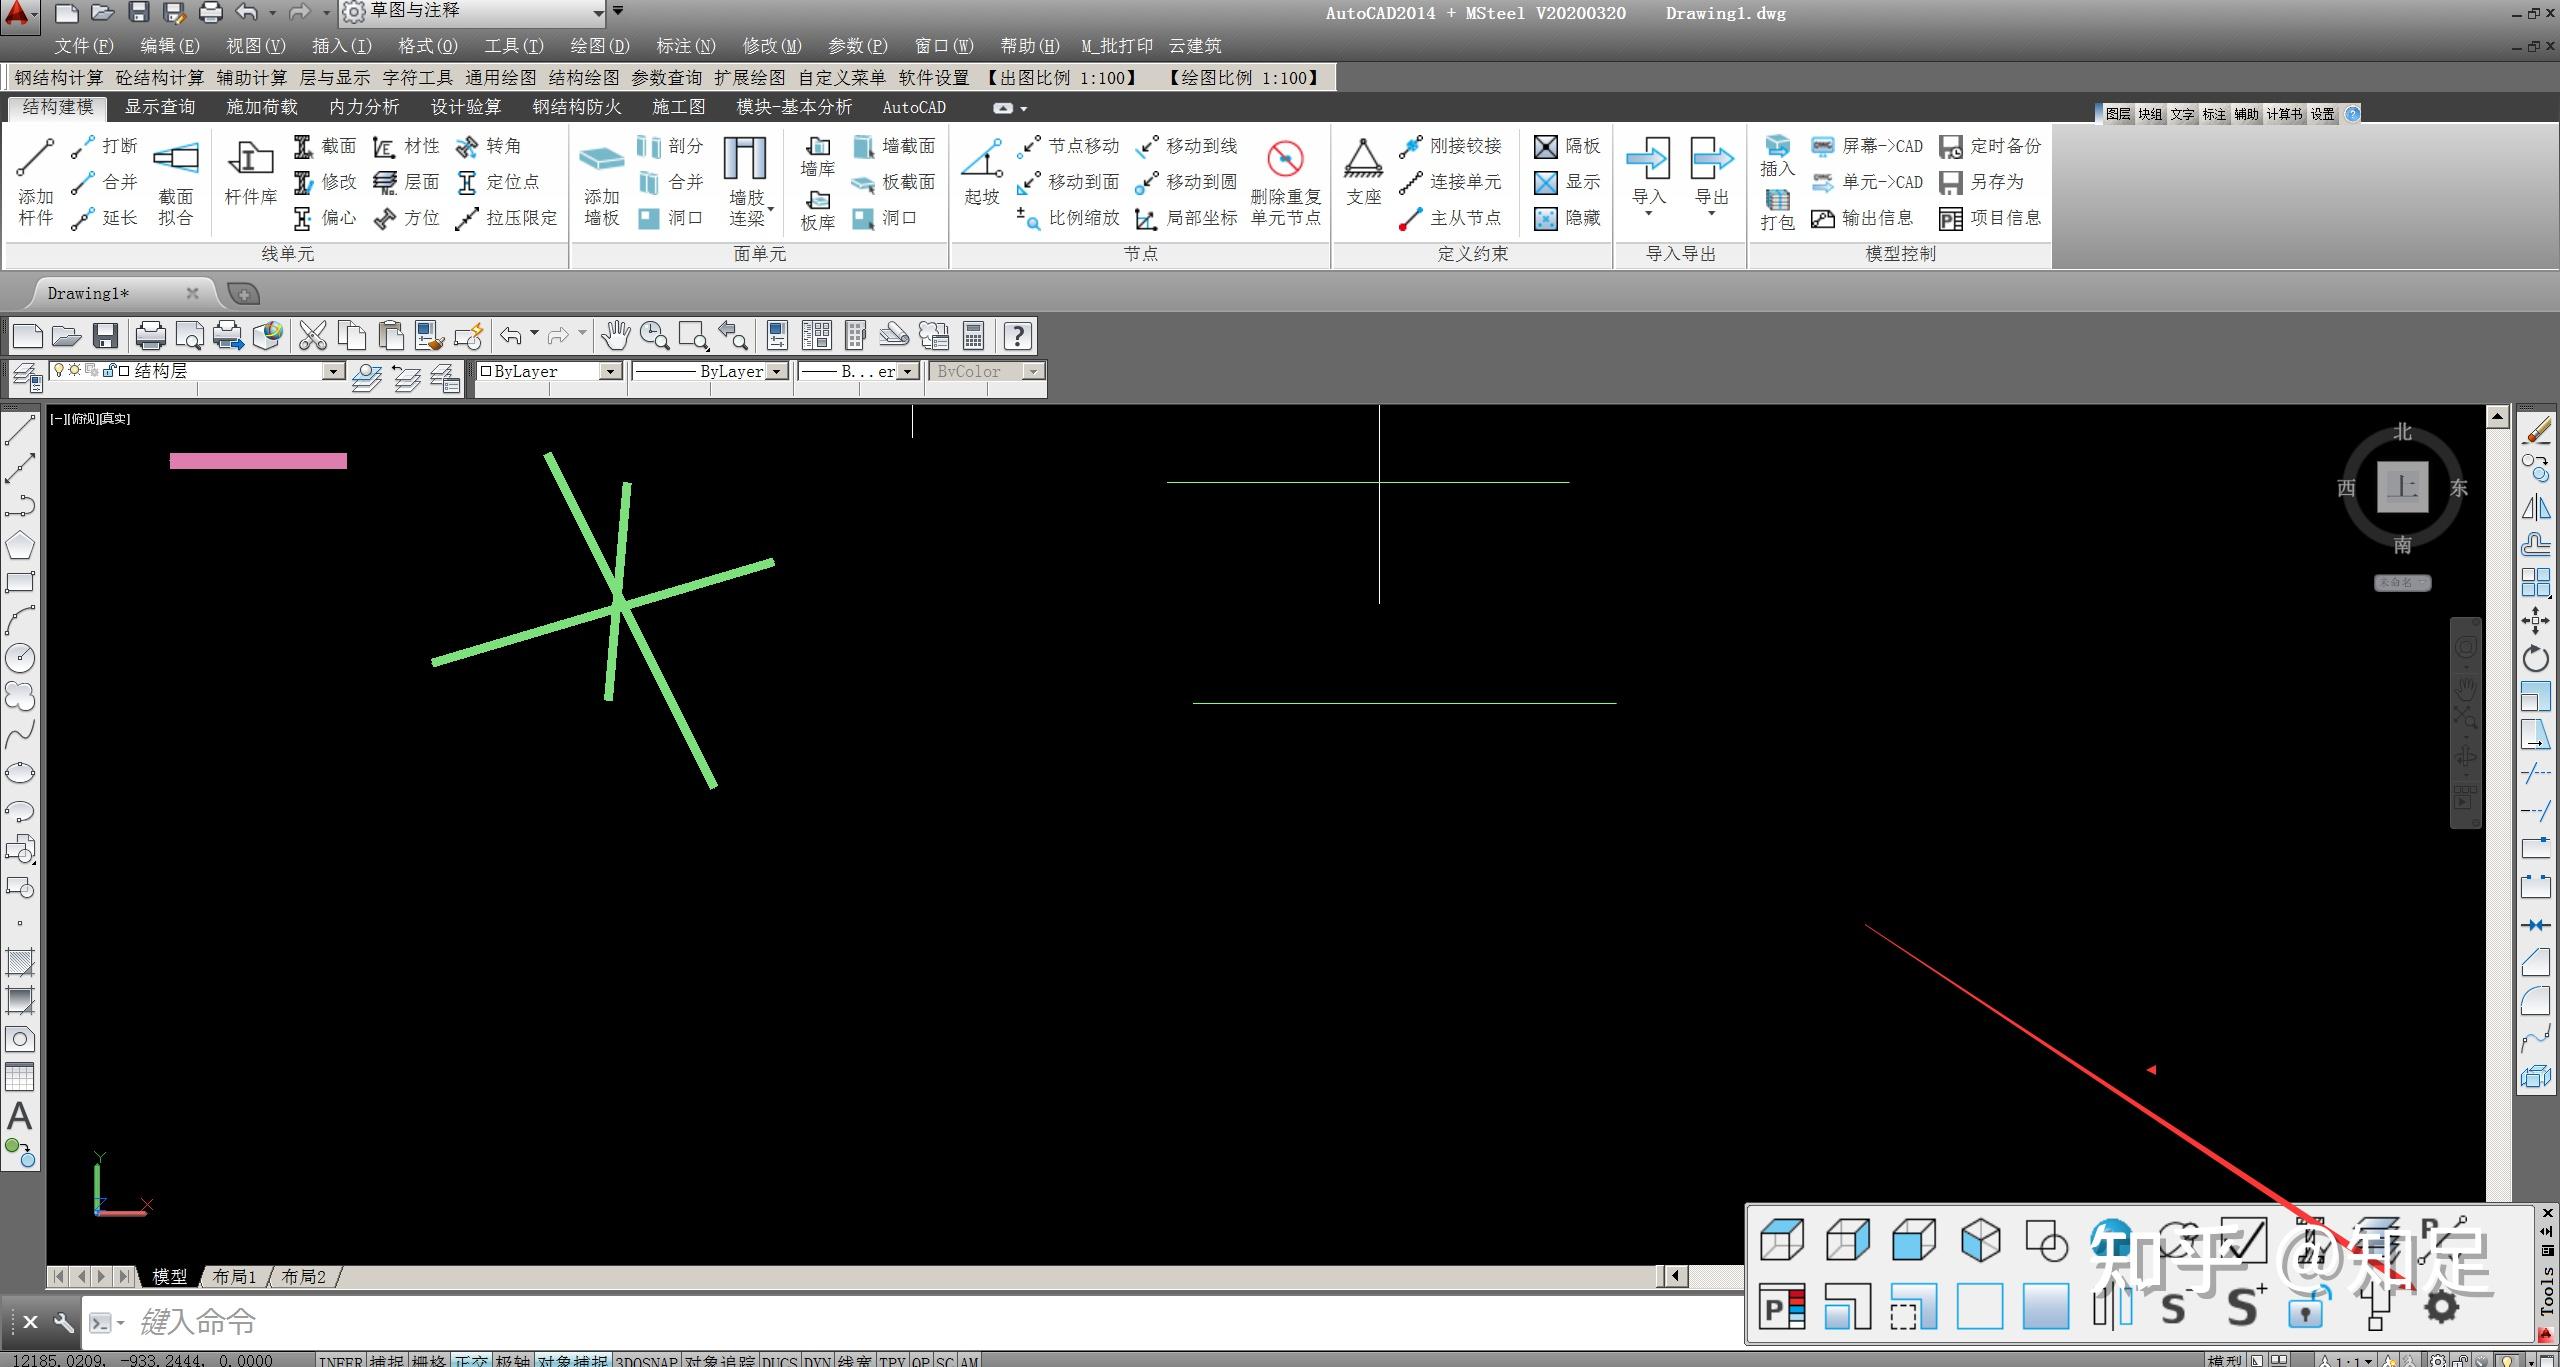Click the pan hand tool in toolbar
Viewport: 2560px width, 1367px height.
coord(615,336)
